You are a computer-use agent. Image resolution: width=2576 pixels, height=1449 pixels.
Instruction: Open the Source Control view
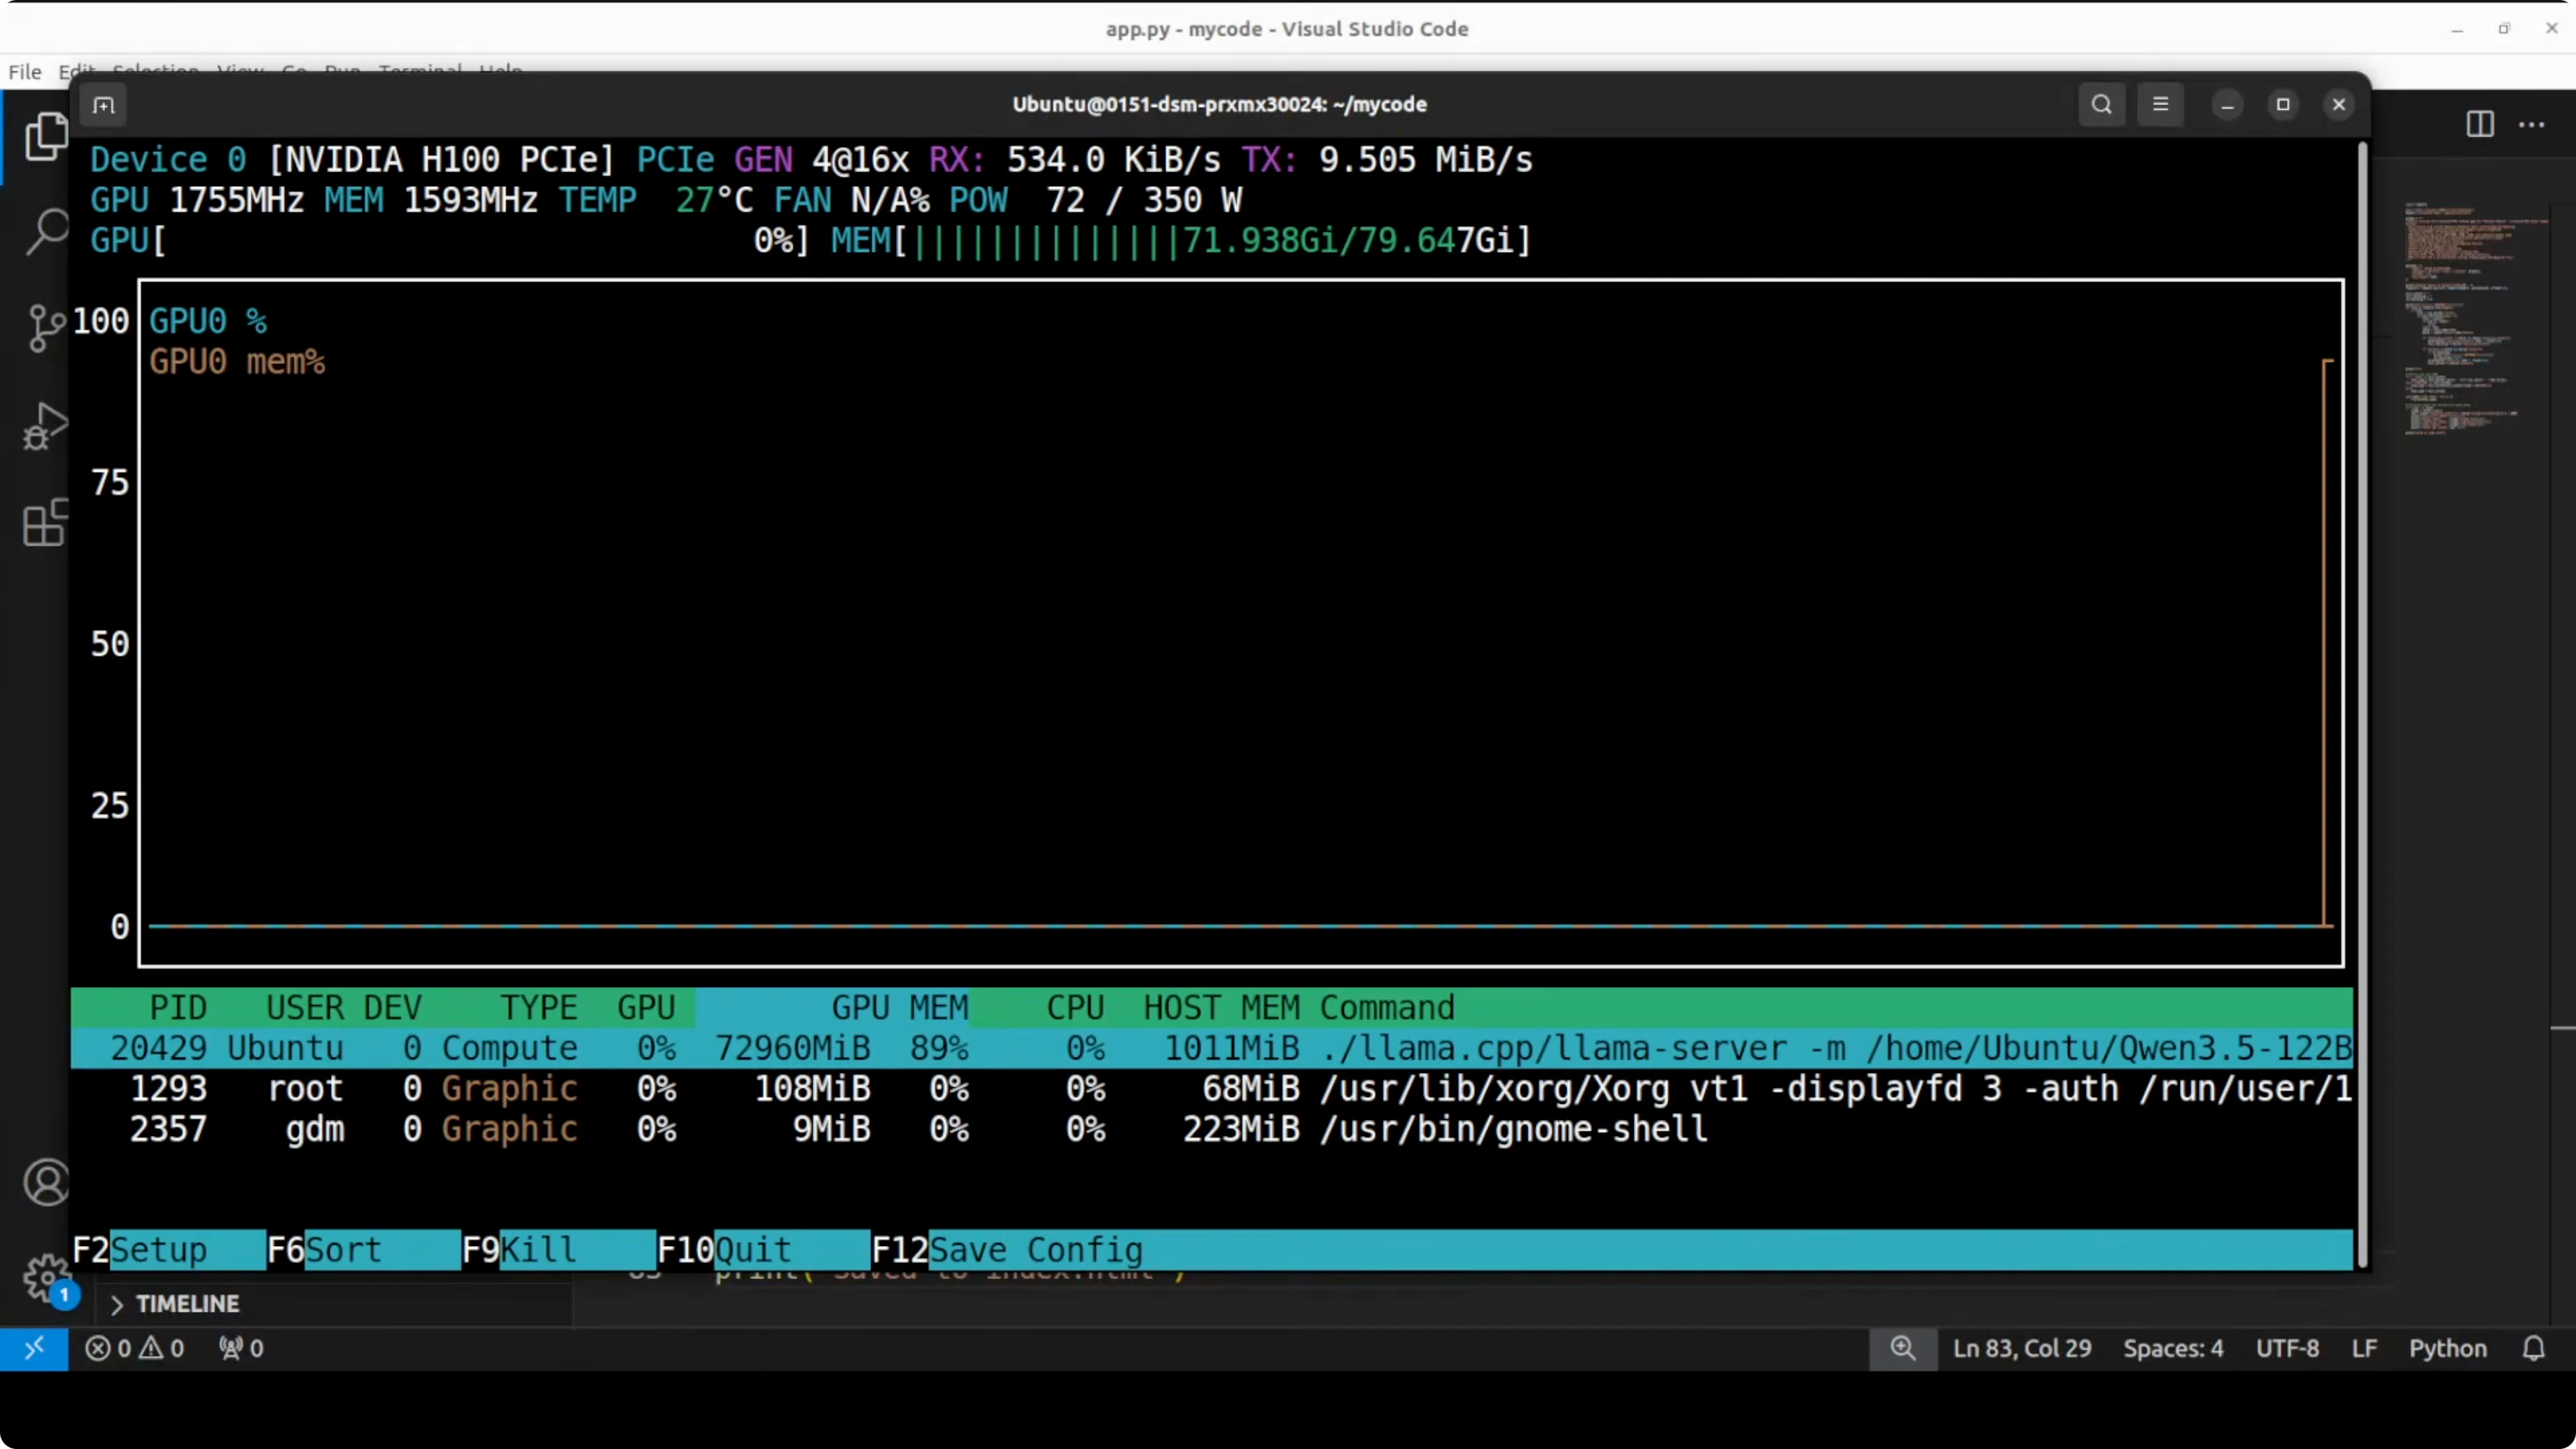tap(44, 328)
